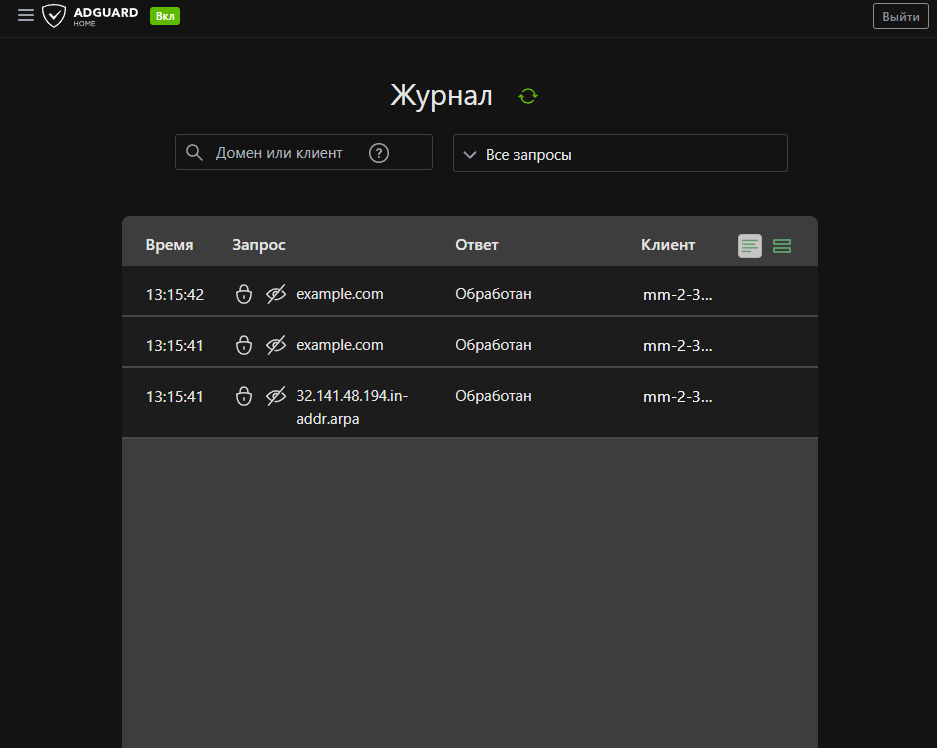Image resolution: width=937 pixels, height=748 pixels.
Task: Click crossed-eye icon in 13:15:42 row
Action: tap(275, 294)
